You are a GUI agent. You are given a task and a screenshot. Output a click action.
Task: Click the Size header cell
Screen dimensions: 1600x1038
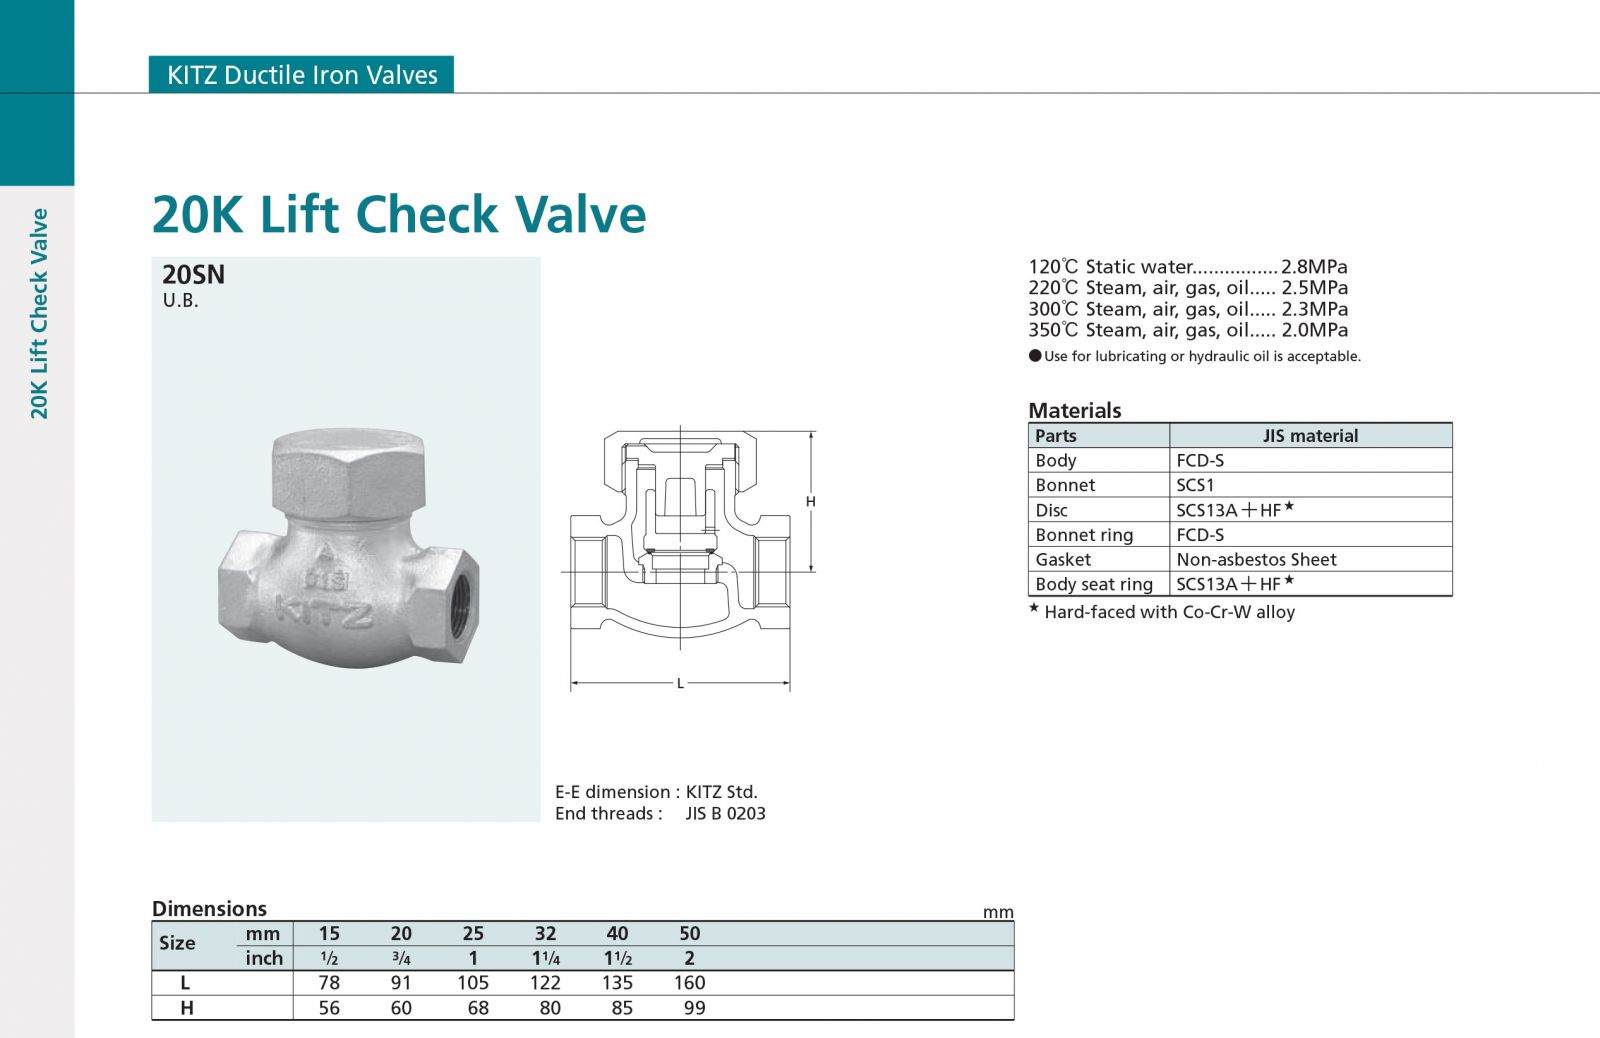pos(177,943)
